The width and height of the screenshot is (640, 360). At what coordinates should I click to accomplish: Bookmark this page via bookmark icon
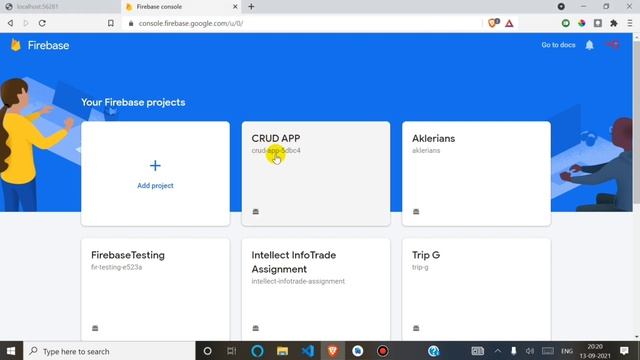click(x=111, y=23)
